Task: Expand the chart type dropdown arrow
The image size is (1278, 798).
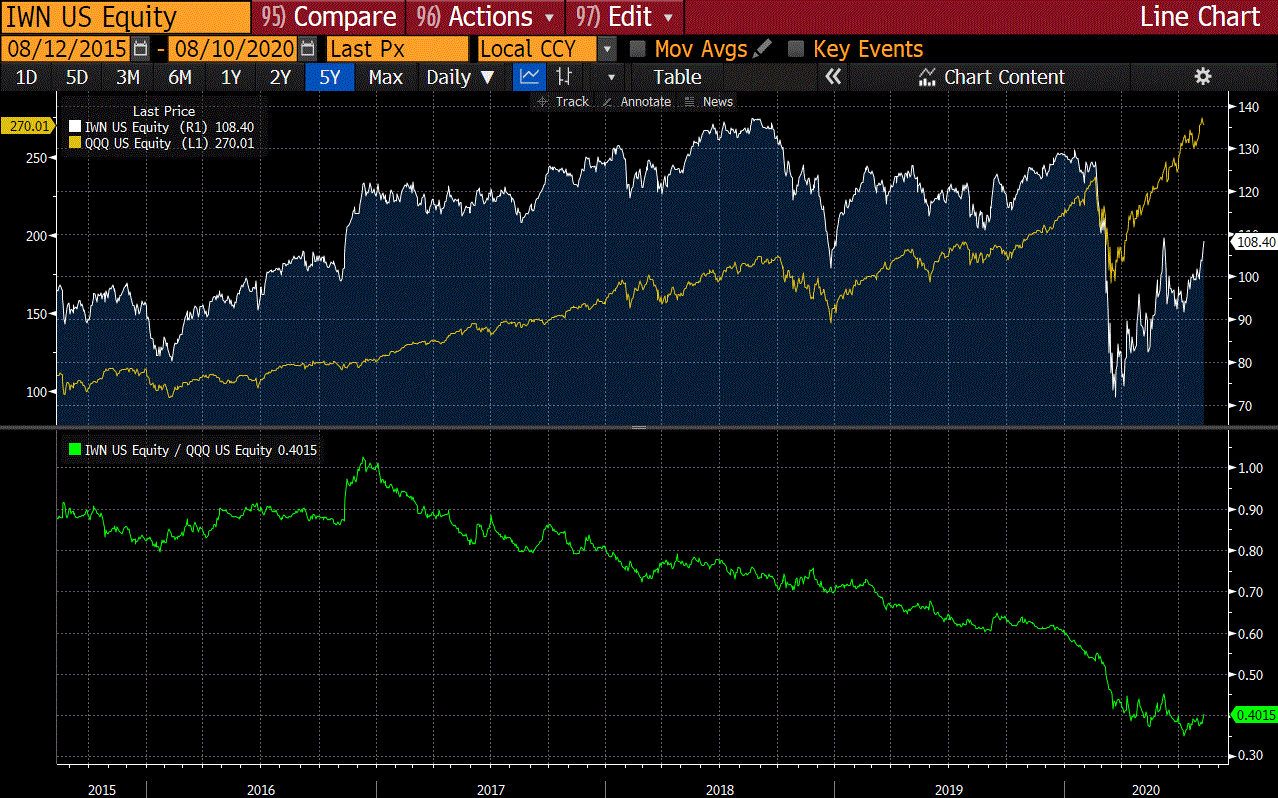Action: click(x=613, y=77)
